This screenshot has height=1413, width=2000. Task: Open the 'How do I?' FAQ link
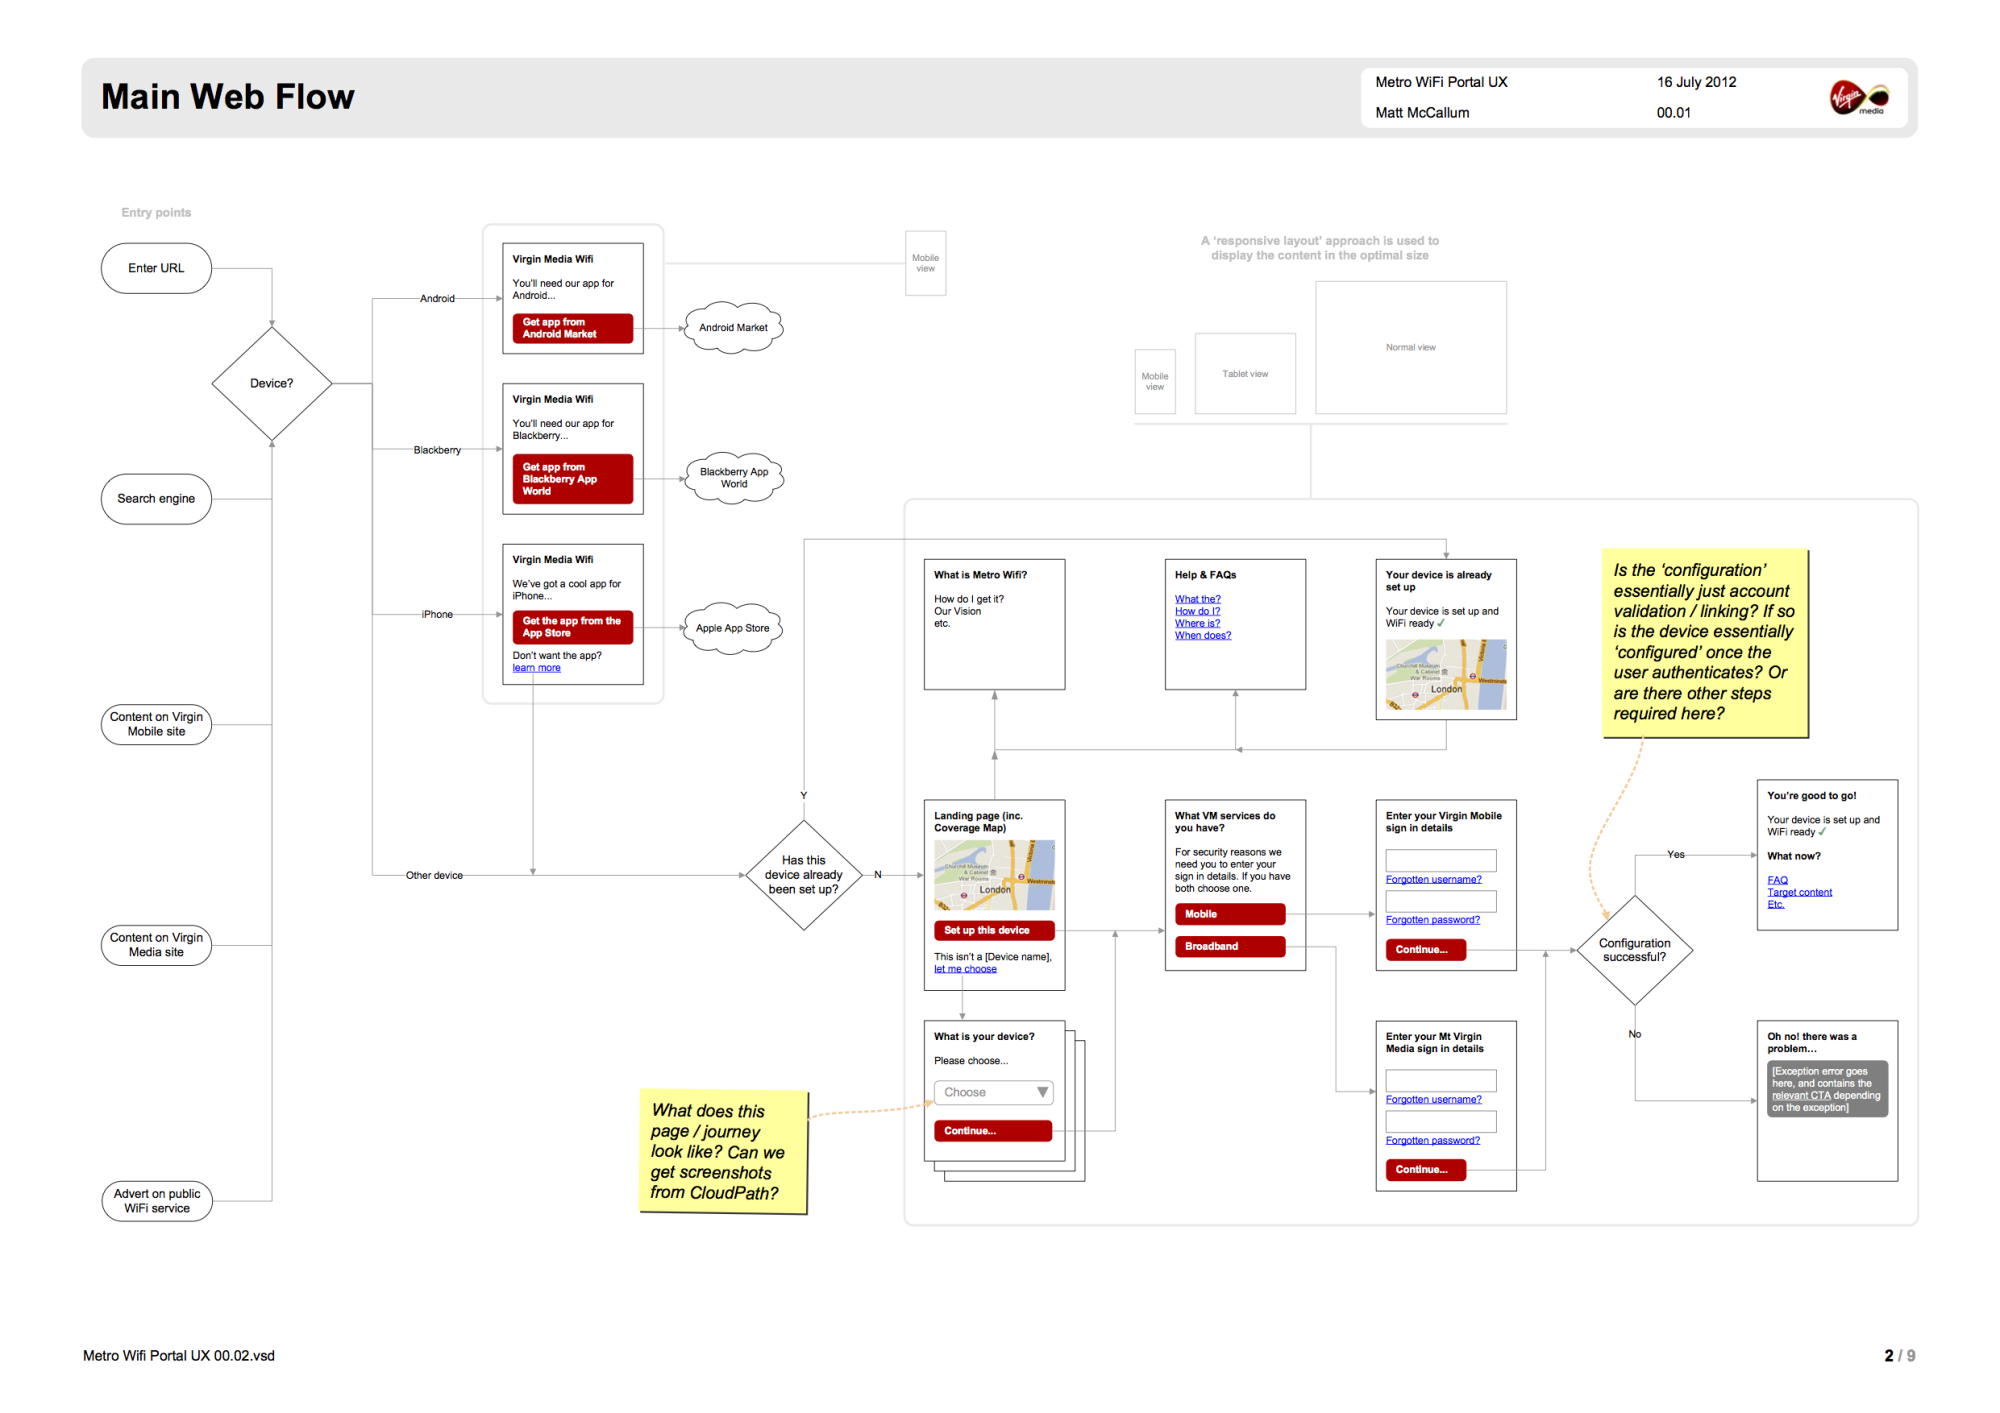coord(1197,612)
